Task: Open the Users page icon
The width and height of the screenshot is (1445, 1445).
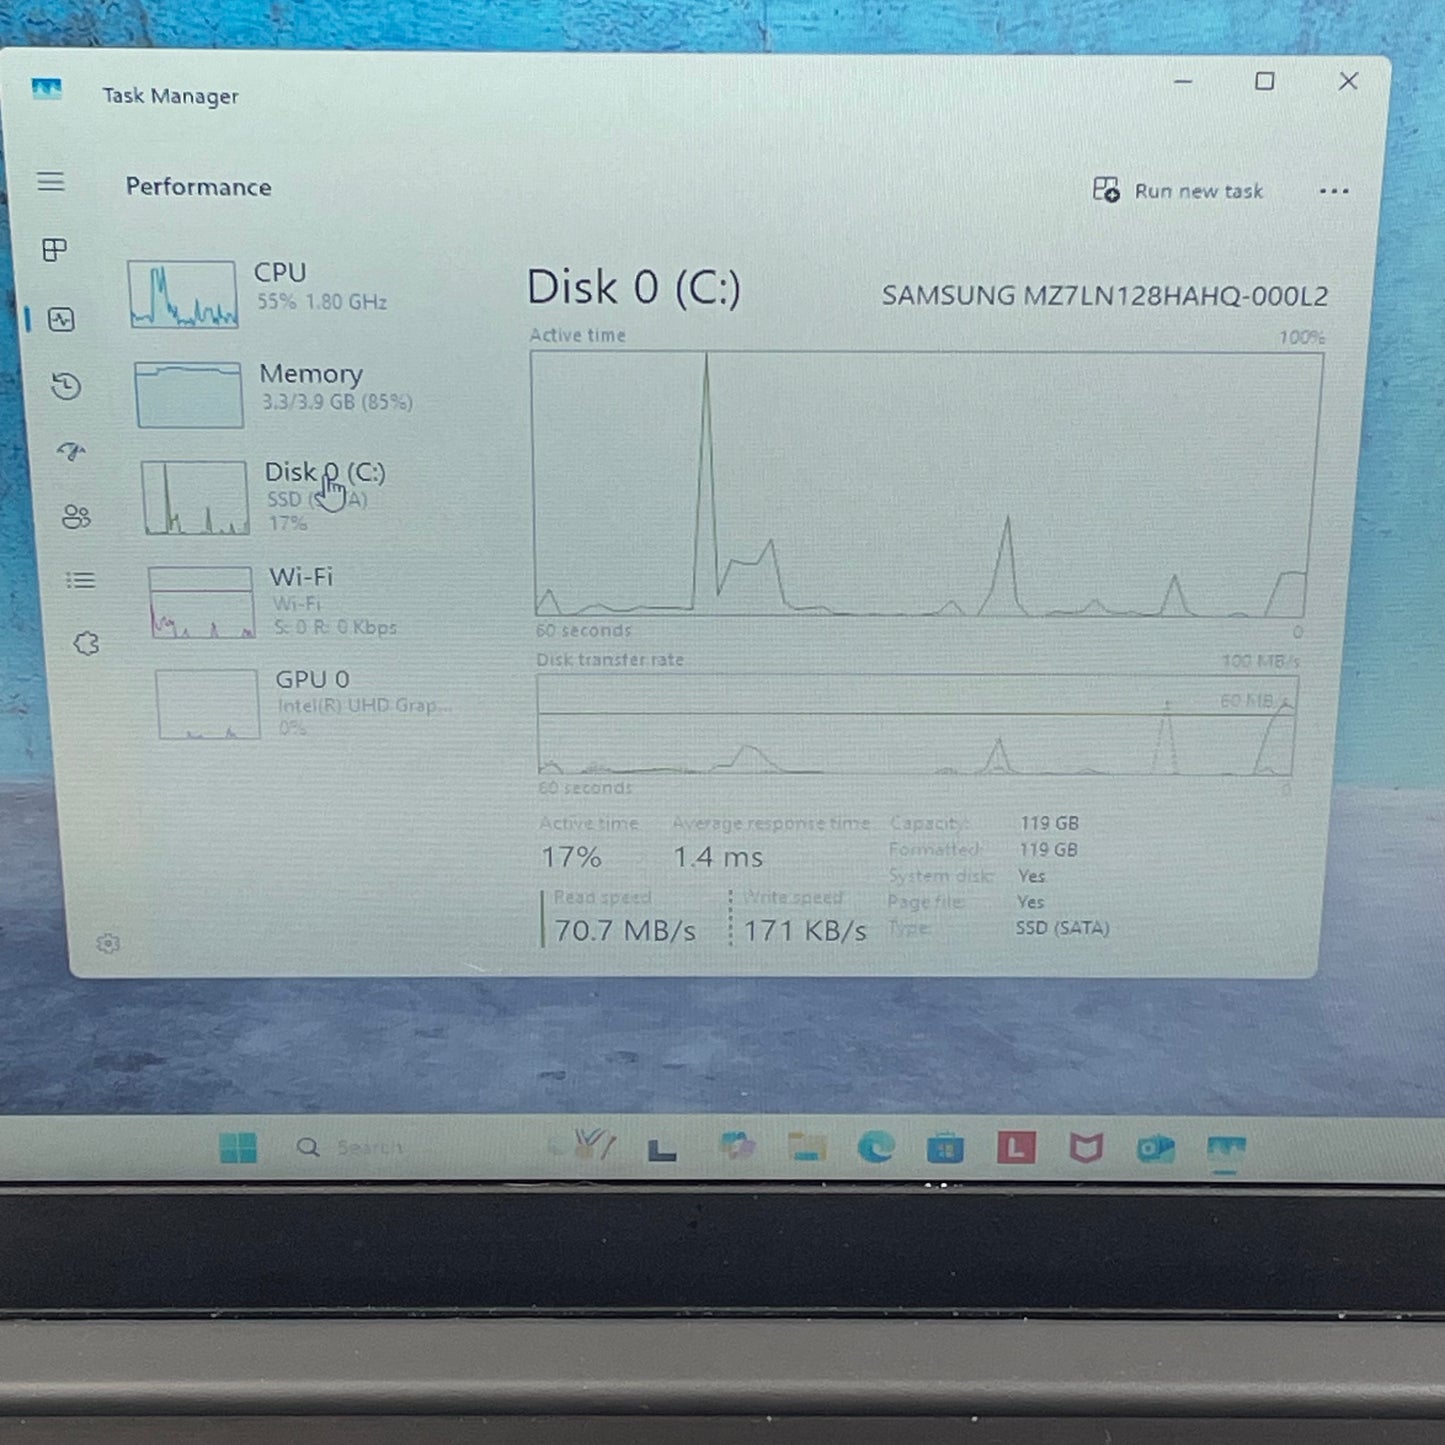Action: [76, 516]
